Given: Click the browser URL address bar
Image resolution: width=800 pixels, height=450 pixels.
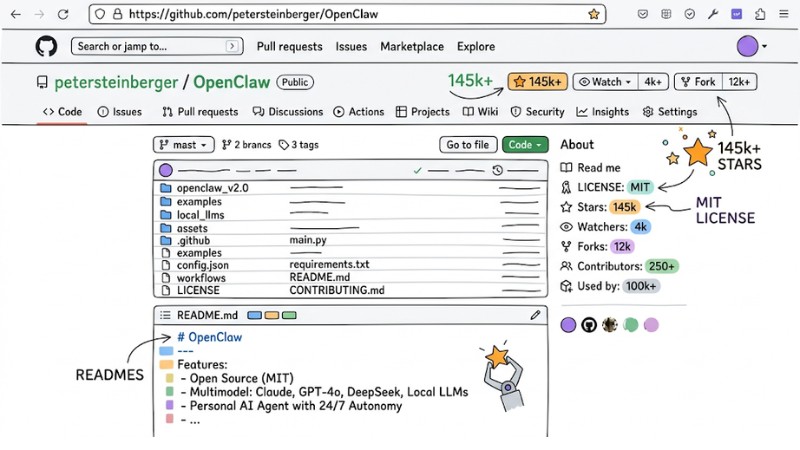Looking at the screenshot, I should point(347,14).
